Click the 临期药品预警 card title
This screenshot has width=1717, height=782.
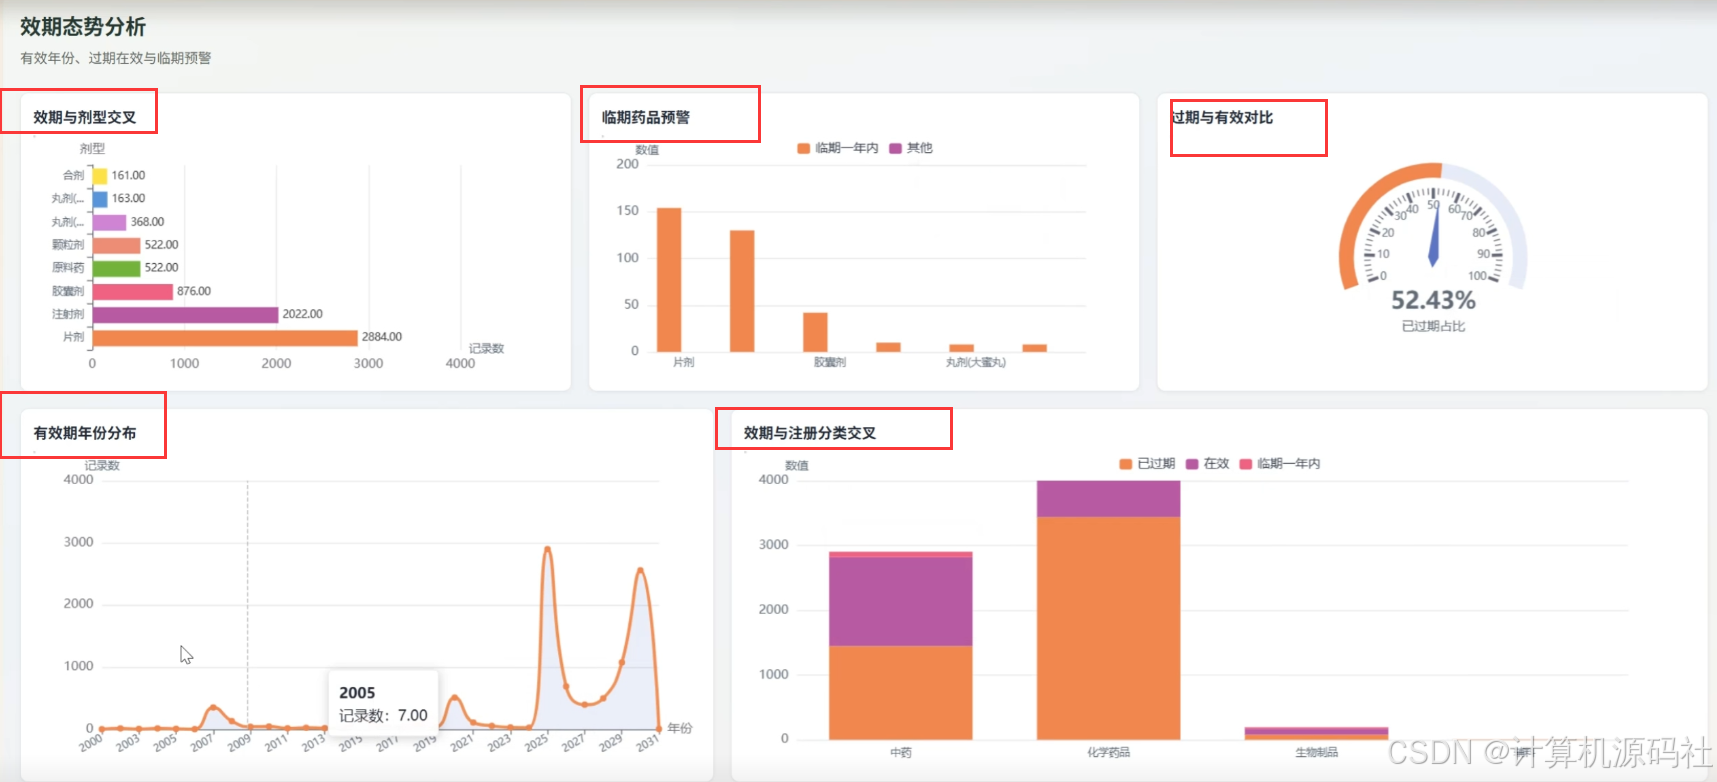tap(646, 117)
